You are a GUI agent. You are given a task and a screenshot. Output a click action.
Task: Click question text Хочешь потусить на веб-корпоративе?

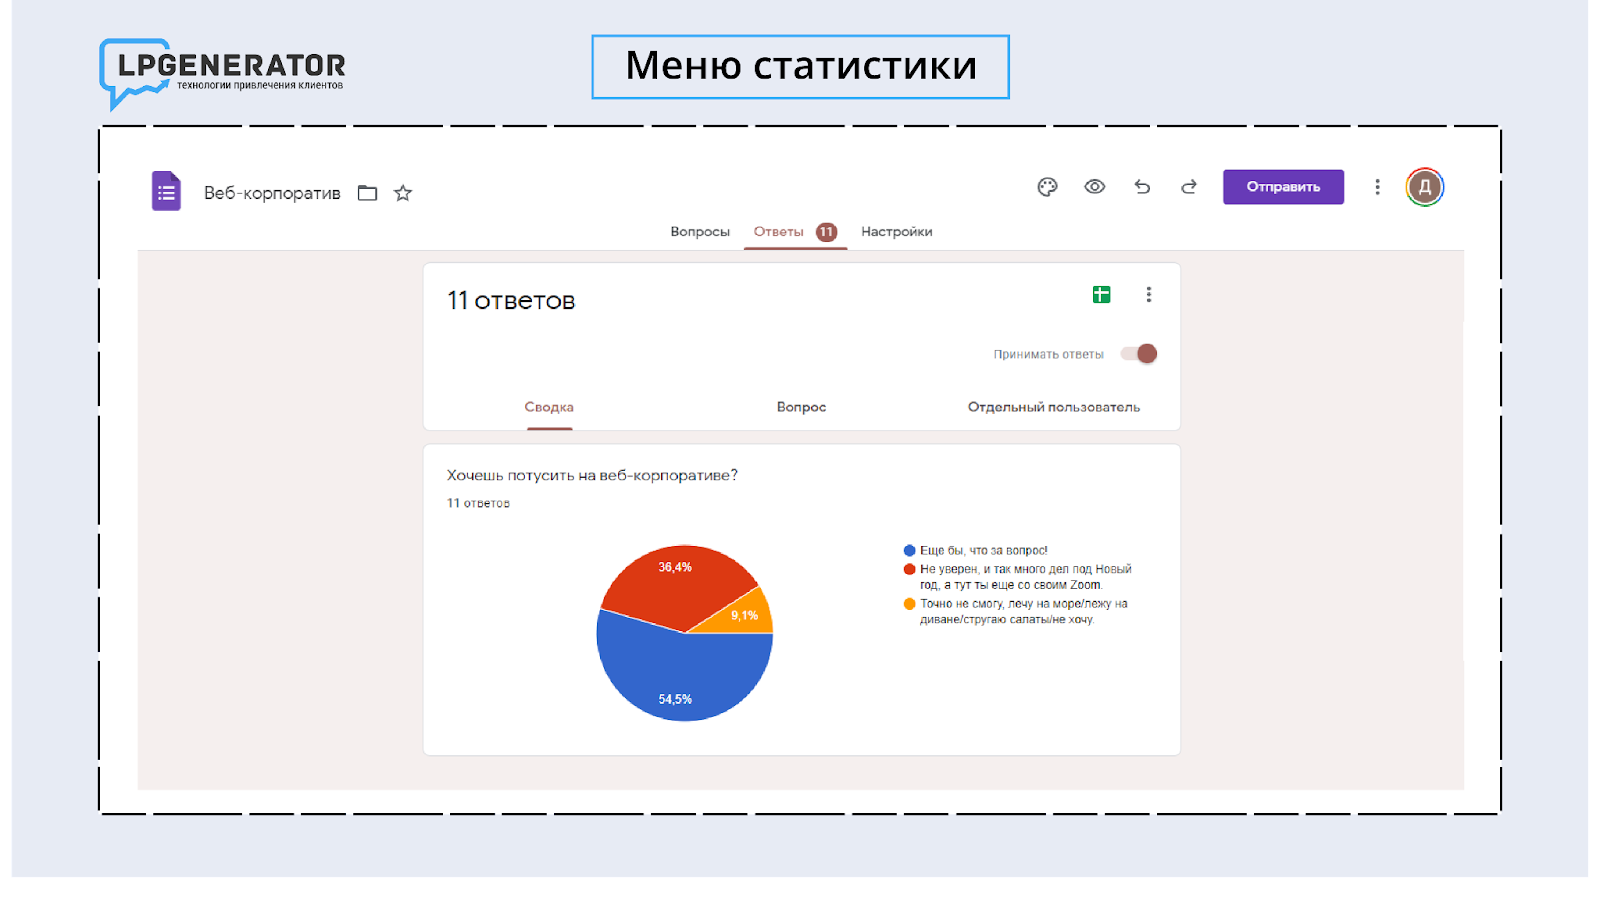[592, 475]
